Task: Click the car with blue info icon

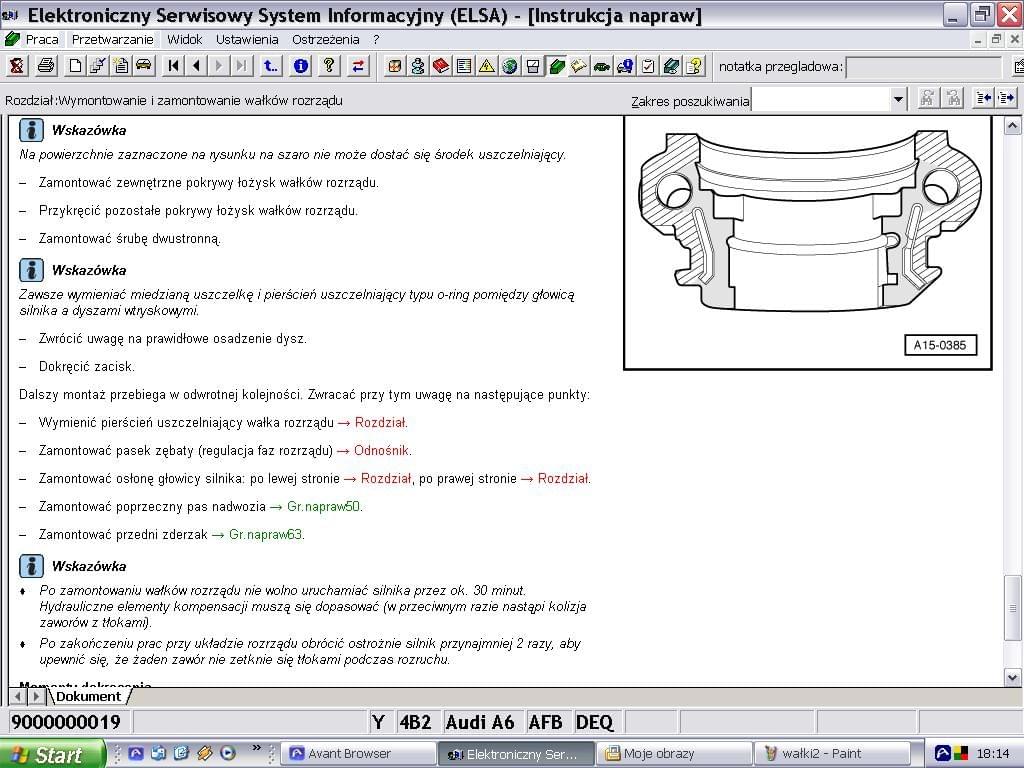Action: [624, 65]
